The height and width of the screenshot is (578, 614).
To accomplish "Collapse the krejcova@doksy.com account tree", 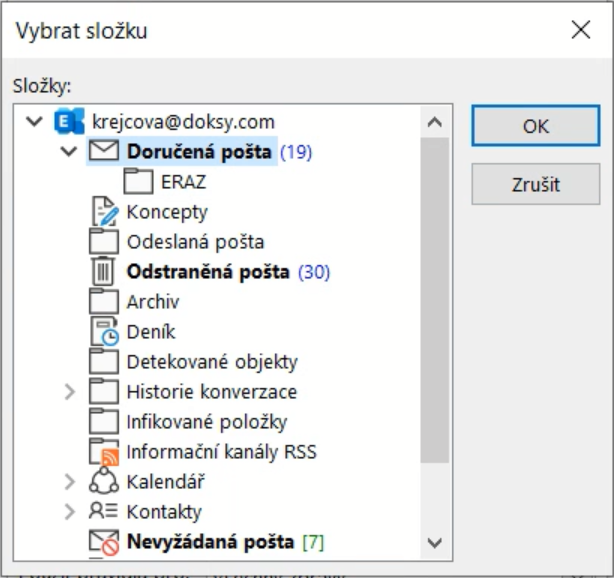I will pyautogui.click(x=36, y=122).
